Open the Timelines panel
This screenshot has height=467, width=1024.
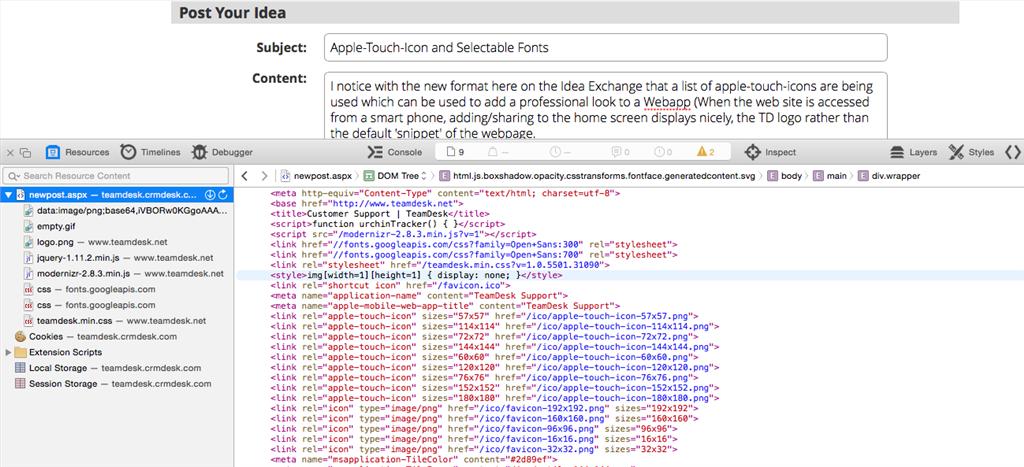click(x=150, y=152)
